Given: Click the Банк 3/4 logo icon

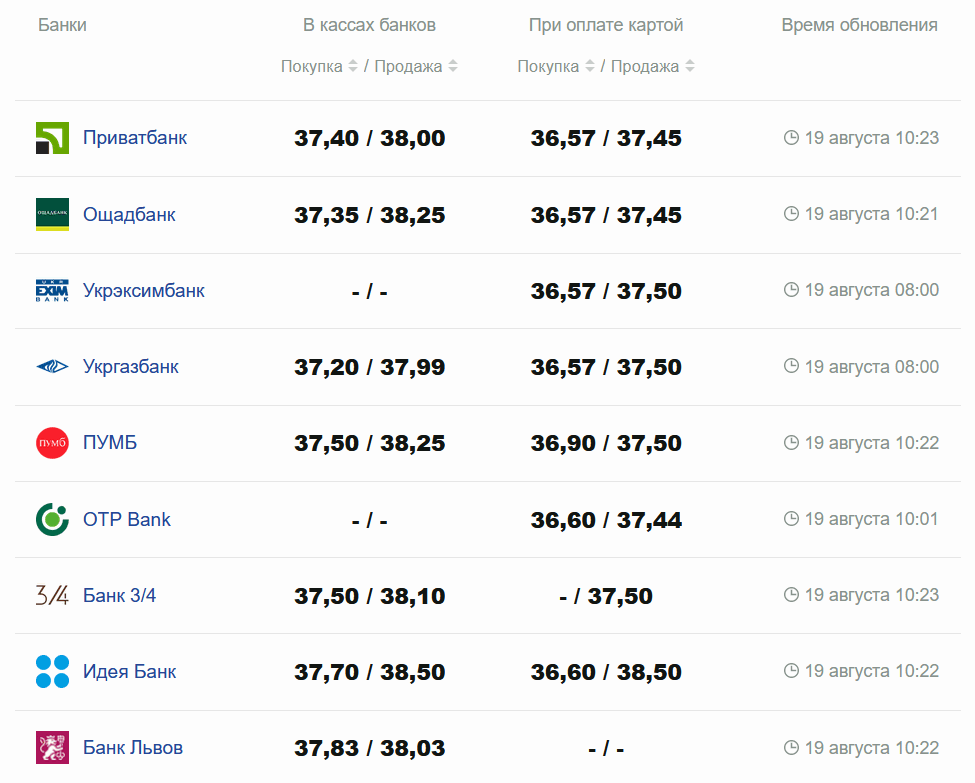Looking at the screenshot, I should coord(52,596).
